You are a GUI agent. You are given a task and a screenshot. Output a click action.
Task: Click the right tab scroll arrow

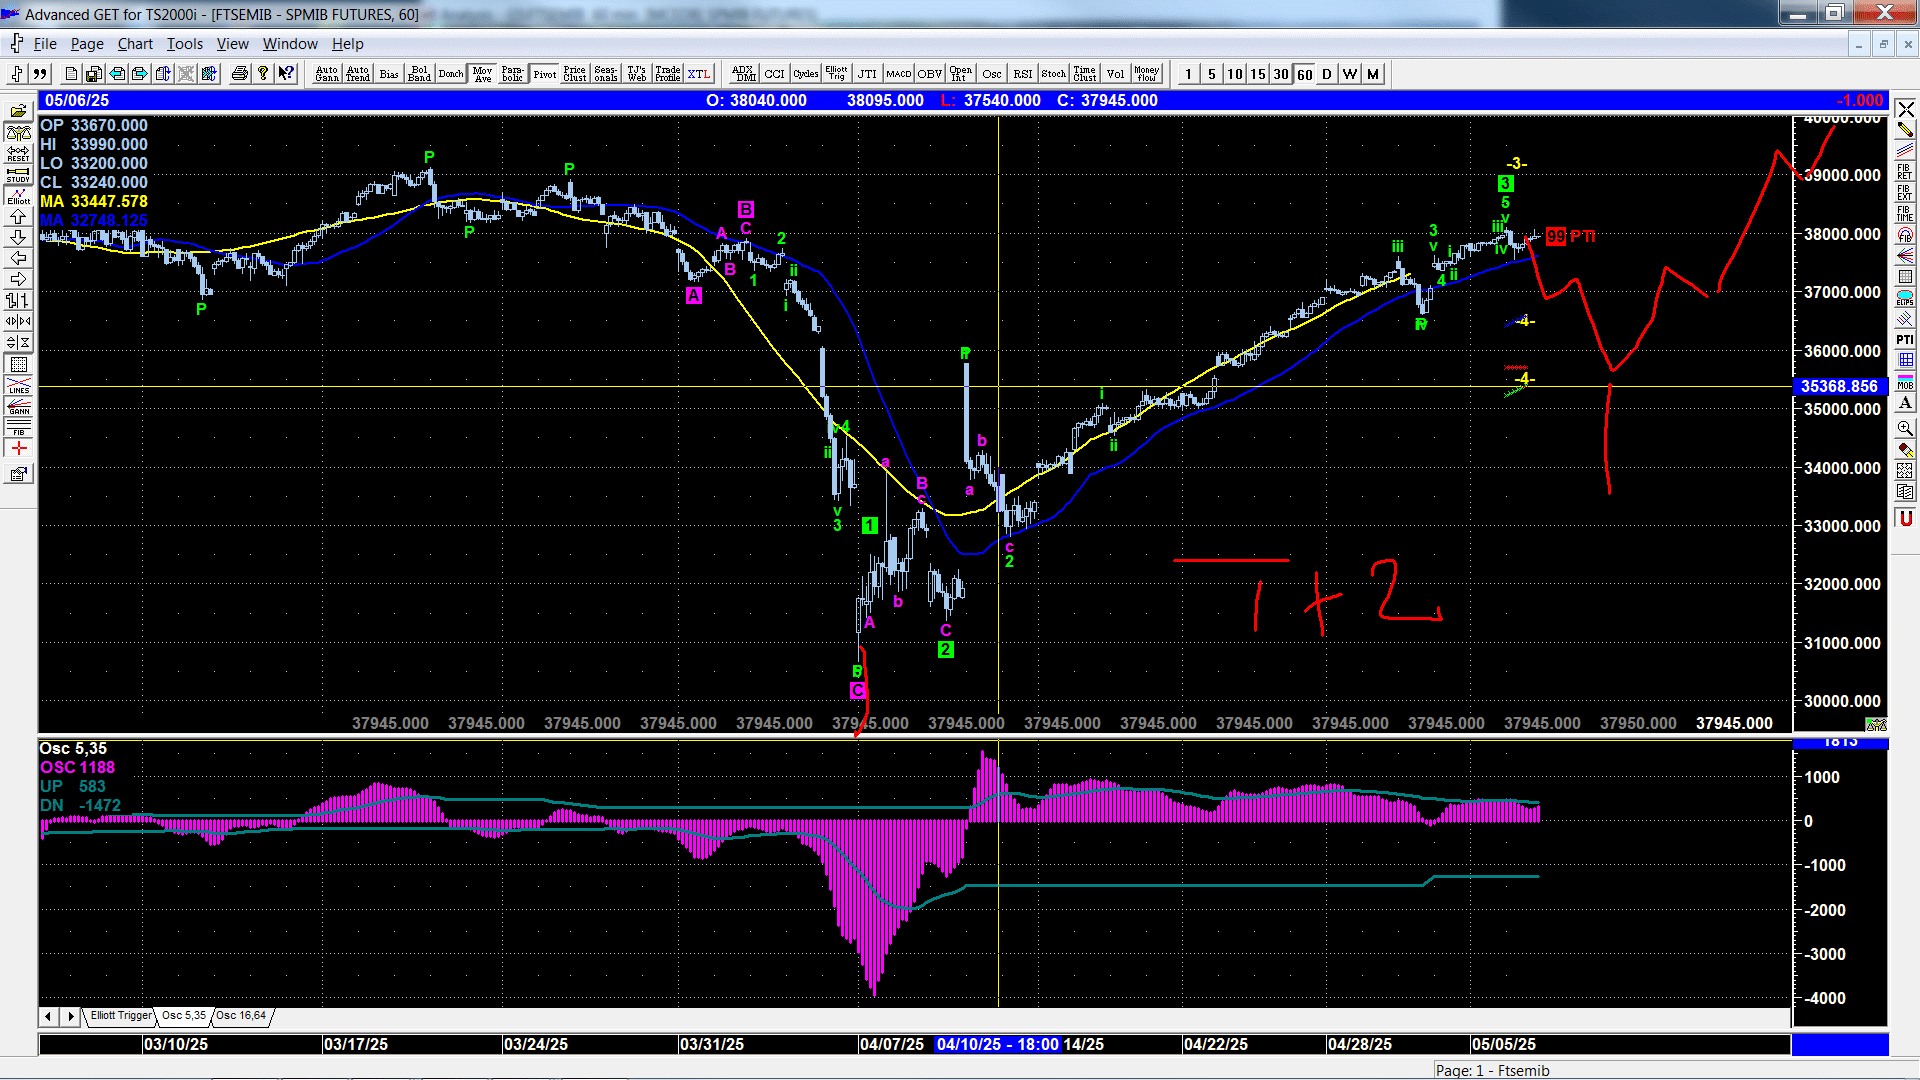coord(70,1016)
